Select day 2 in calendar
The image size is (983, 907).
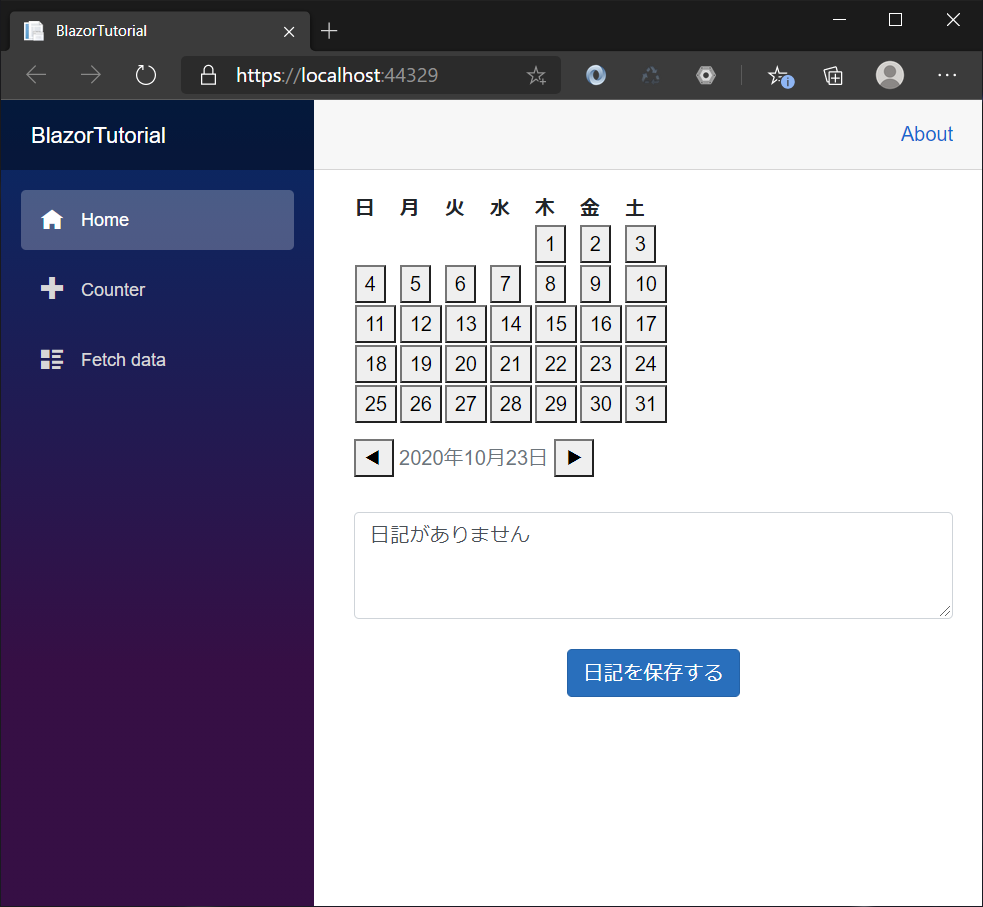click(x=596, y=244)
